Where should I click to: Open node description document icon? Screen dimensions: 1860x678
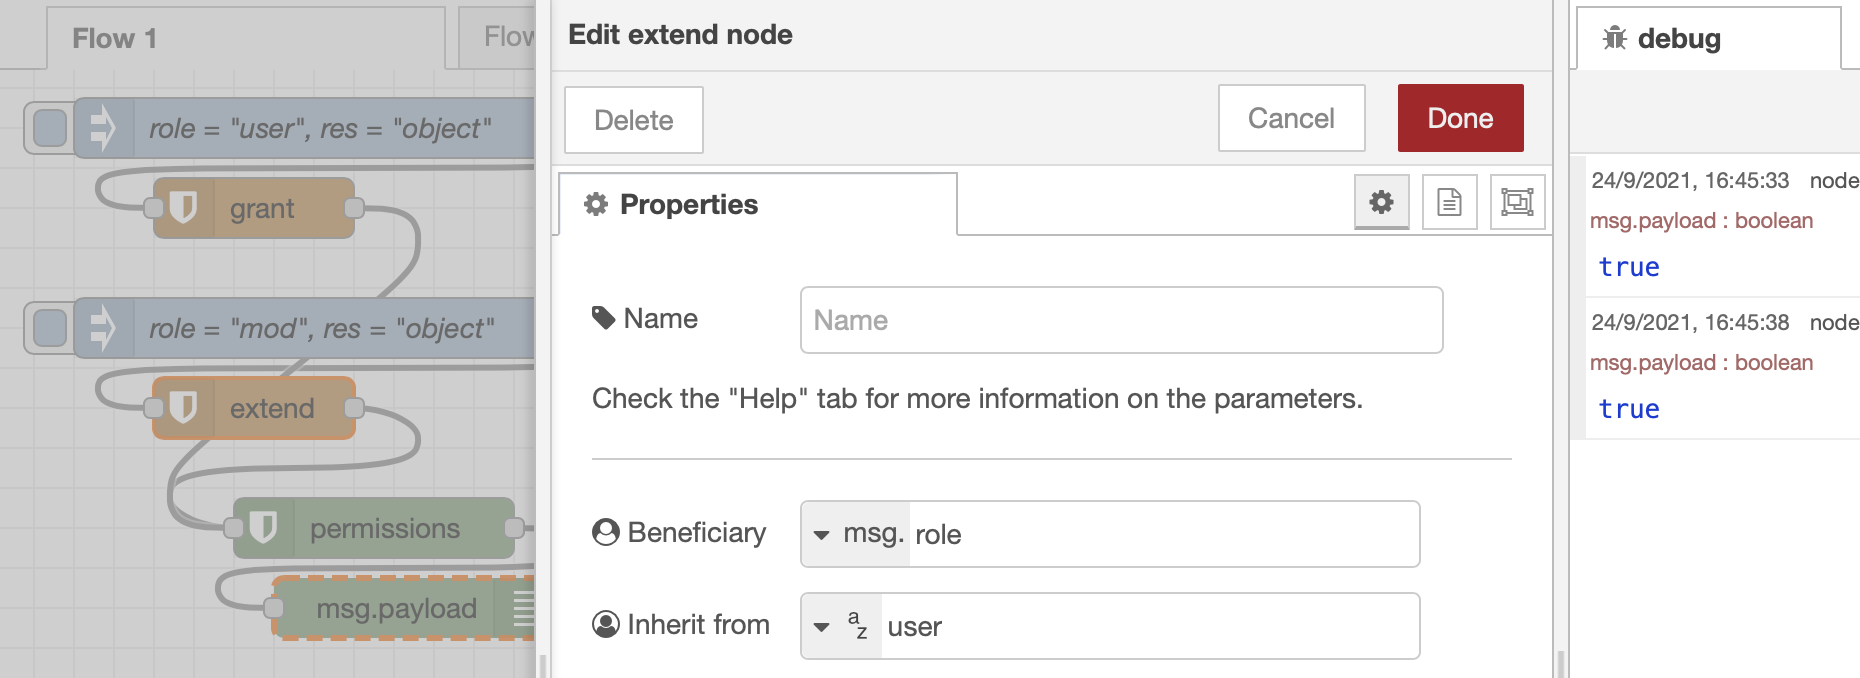(x=1449, y=202)
